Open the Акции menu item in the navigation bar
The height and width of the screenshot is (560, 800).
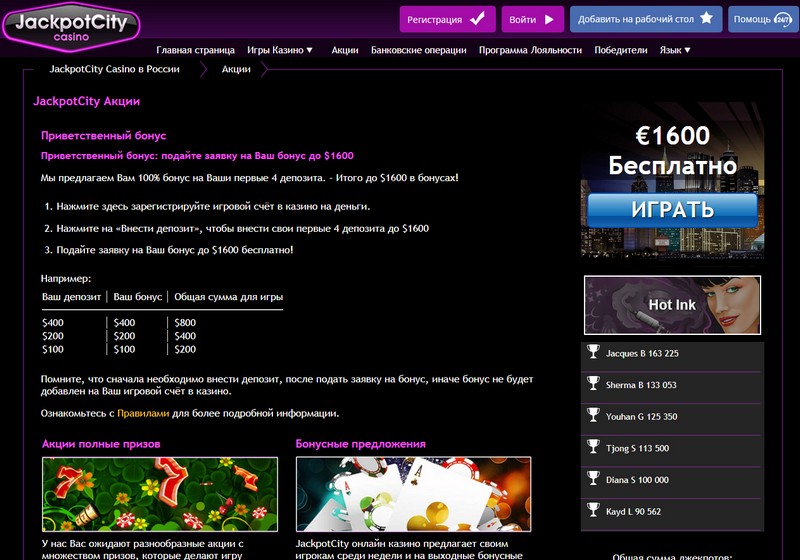(345, 50)
